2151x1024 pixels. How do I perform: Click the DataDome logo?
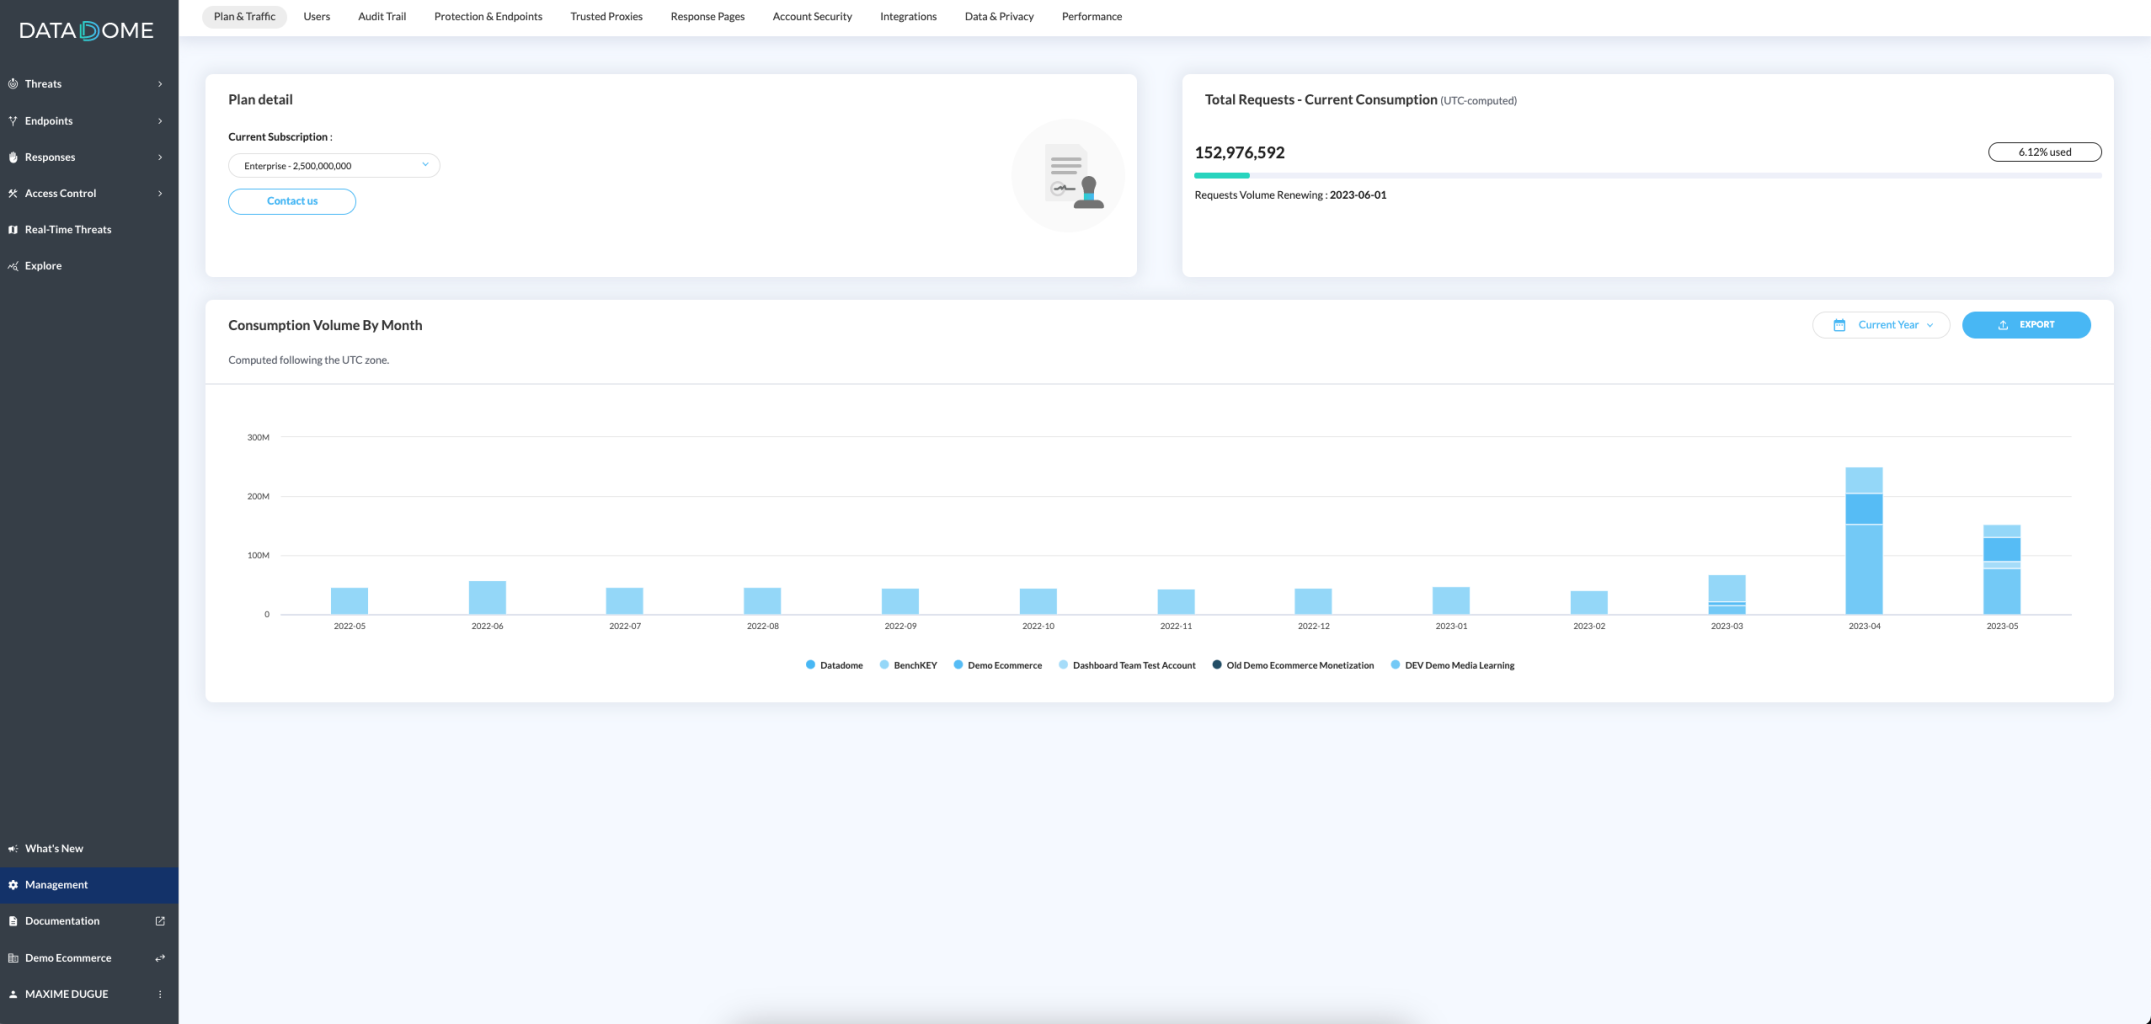coord(86,30)
